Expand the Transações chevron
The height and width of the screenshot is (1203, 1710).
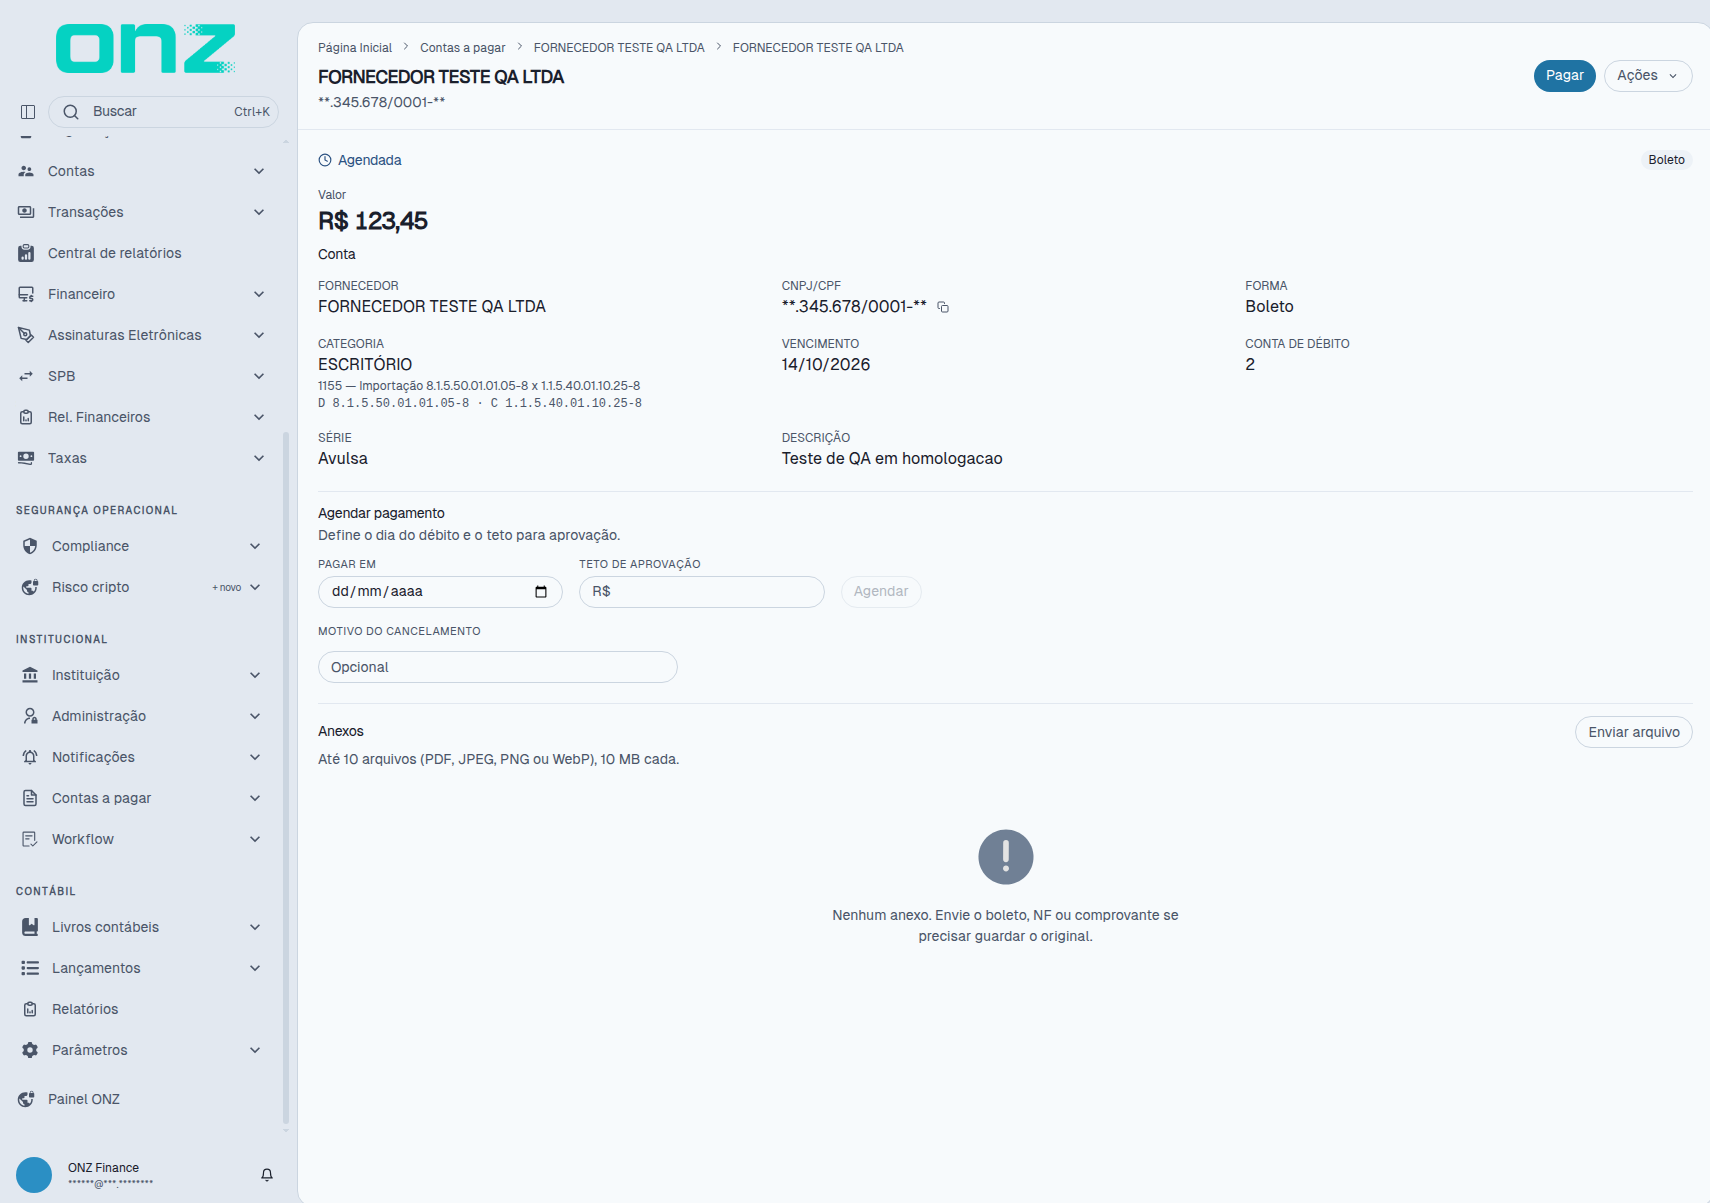click(x=259, y=212)
